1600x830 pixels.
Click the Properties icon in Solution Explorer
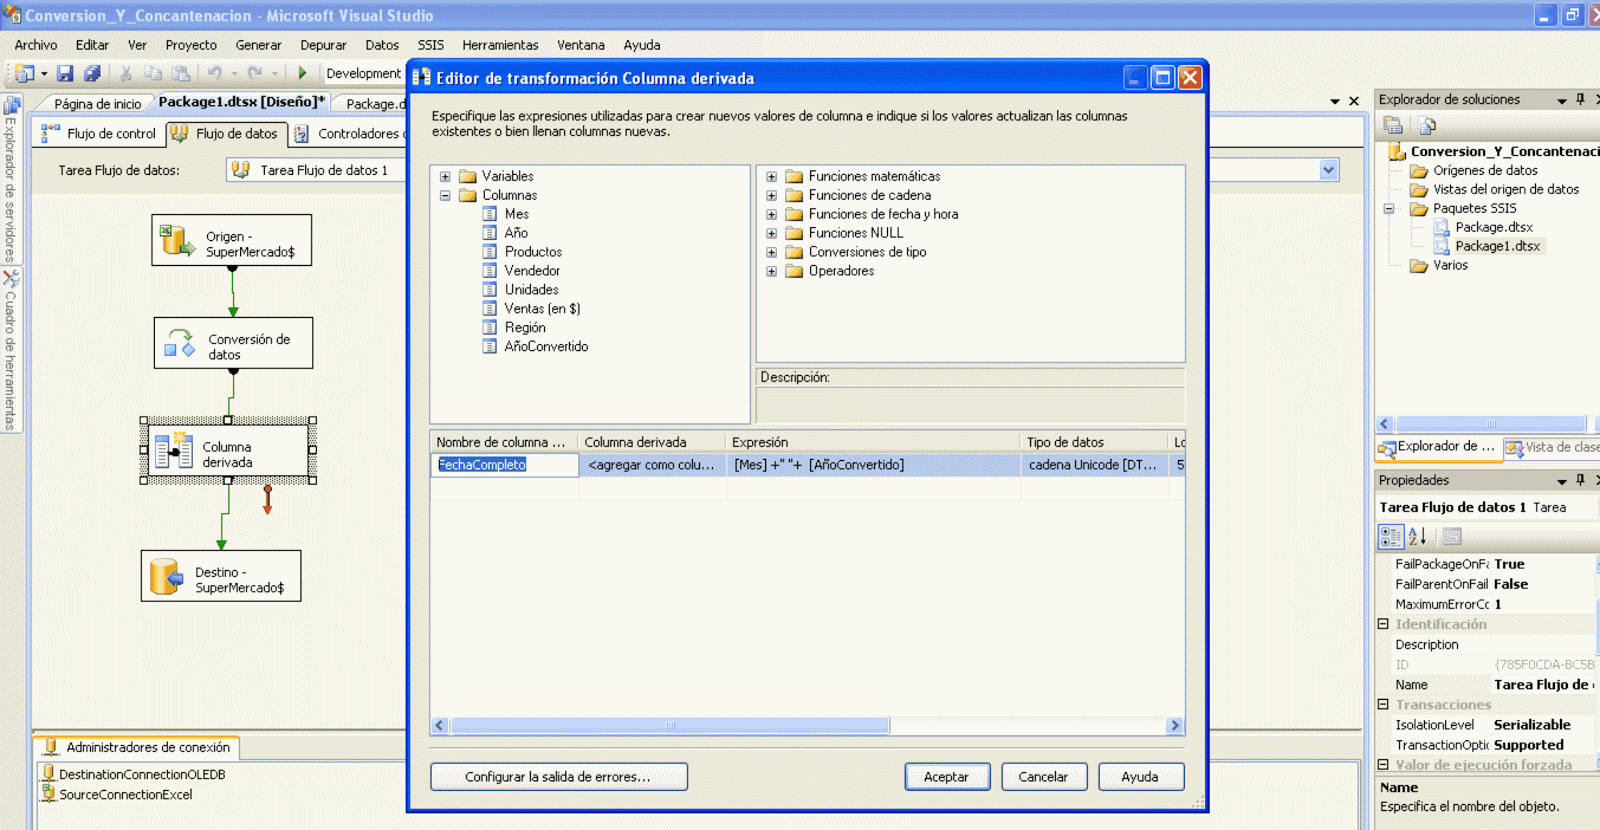[1393, 125]
